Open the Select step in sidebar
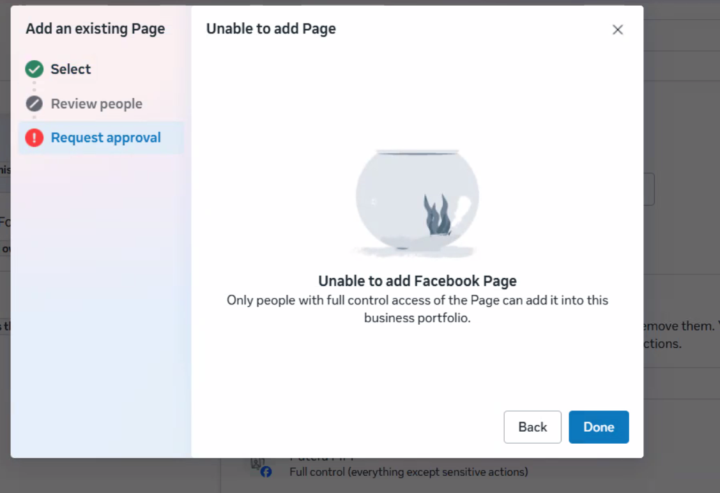The width and height of the screenshot is (720, 493). [71, 69]
